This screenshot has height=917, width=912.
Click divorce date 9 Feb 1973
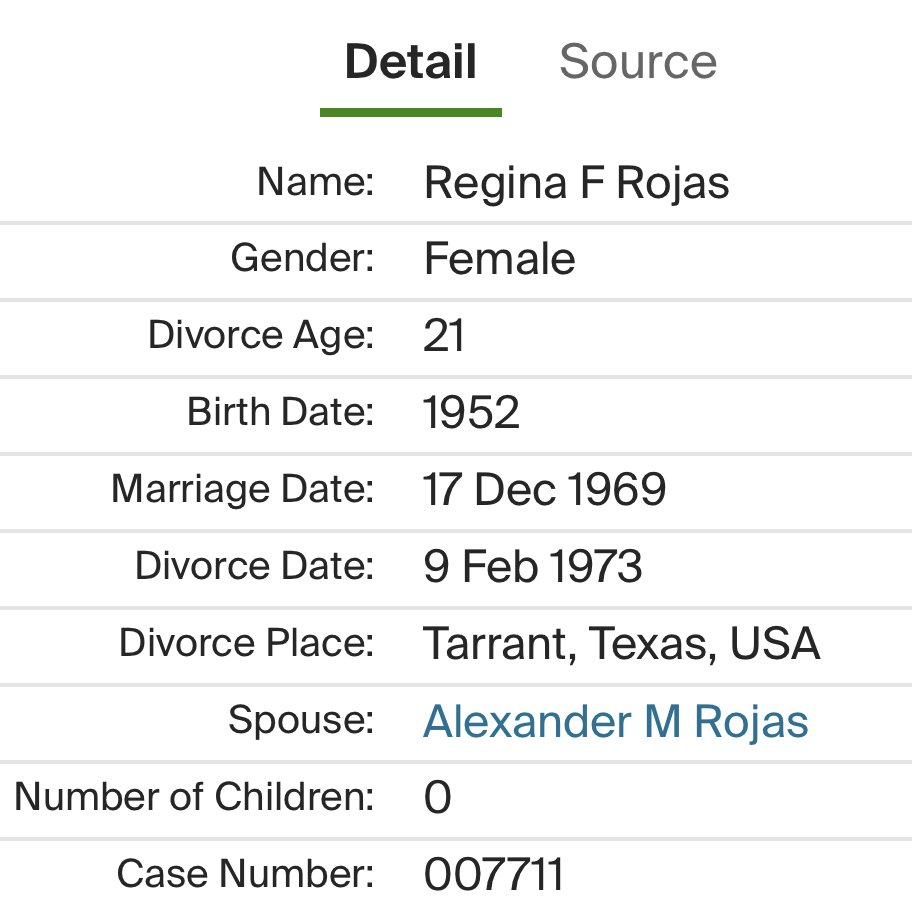tap(533, 566)
